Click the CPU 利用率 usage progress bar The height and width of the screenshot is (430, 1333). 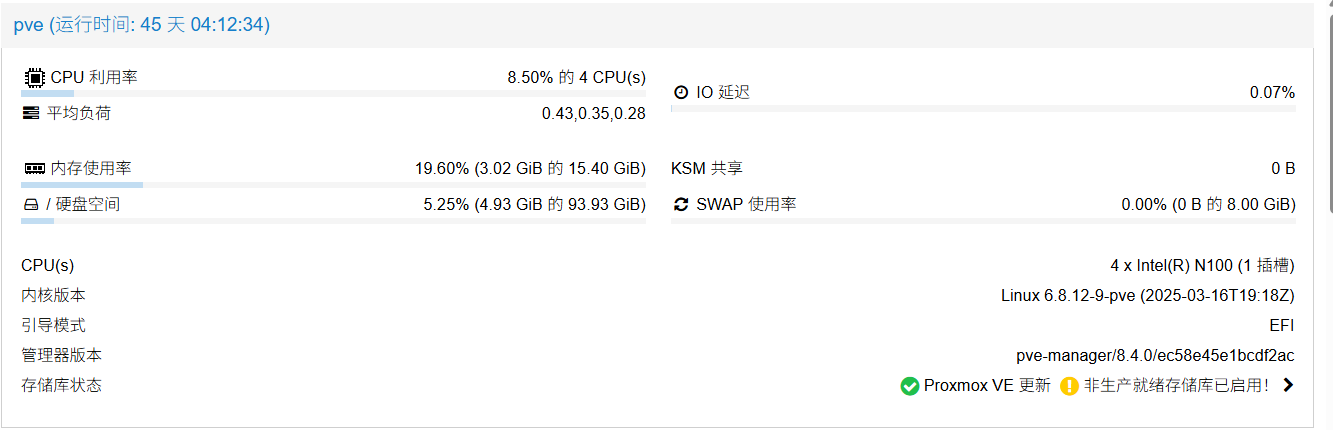tap(333, 93)
